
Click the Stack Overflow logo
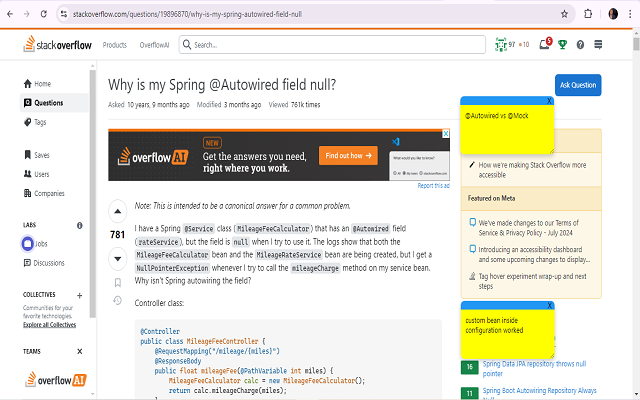[58, 44]
